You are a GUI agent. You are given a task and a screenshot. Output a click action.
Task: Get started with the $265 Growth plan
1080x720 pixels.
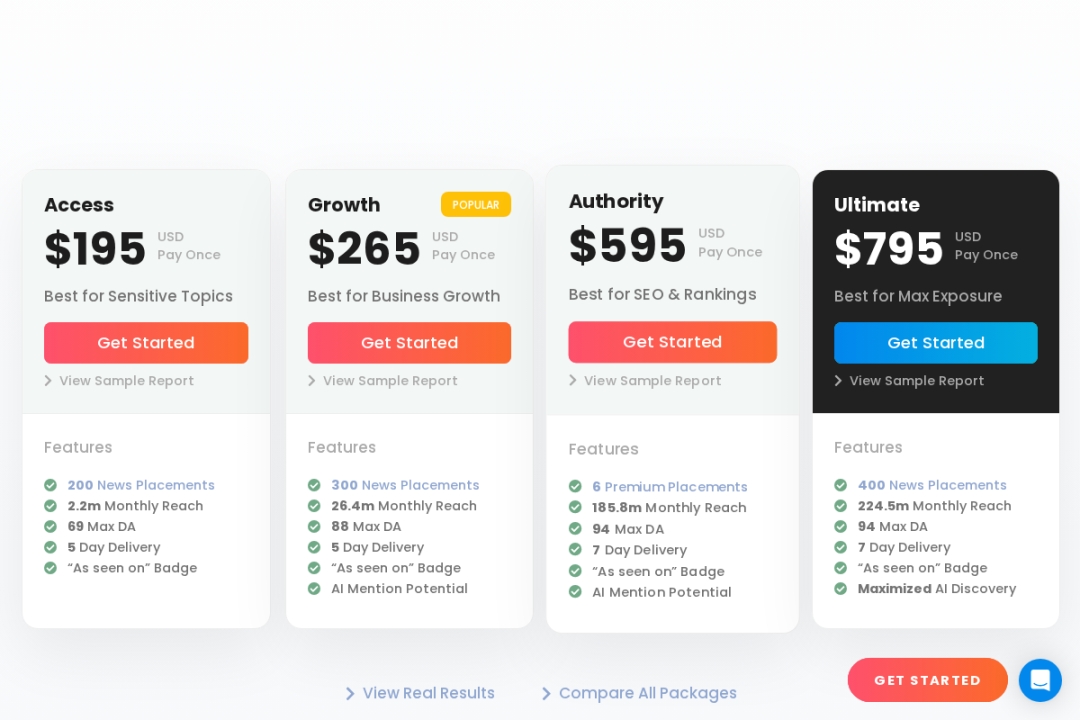pyautogui.click(x=409, y=343)
